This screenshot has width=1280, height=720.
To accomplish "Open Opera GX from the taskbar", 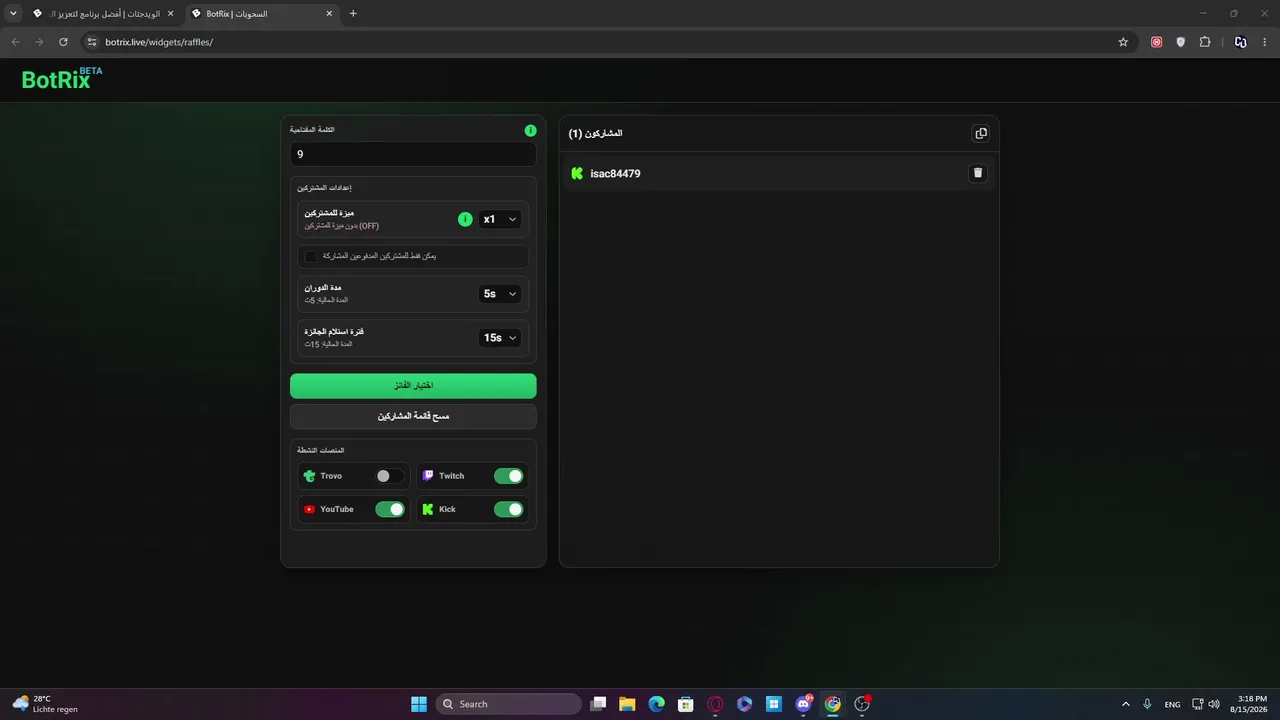I will click(x=715, y=704).
